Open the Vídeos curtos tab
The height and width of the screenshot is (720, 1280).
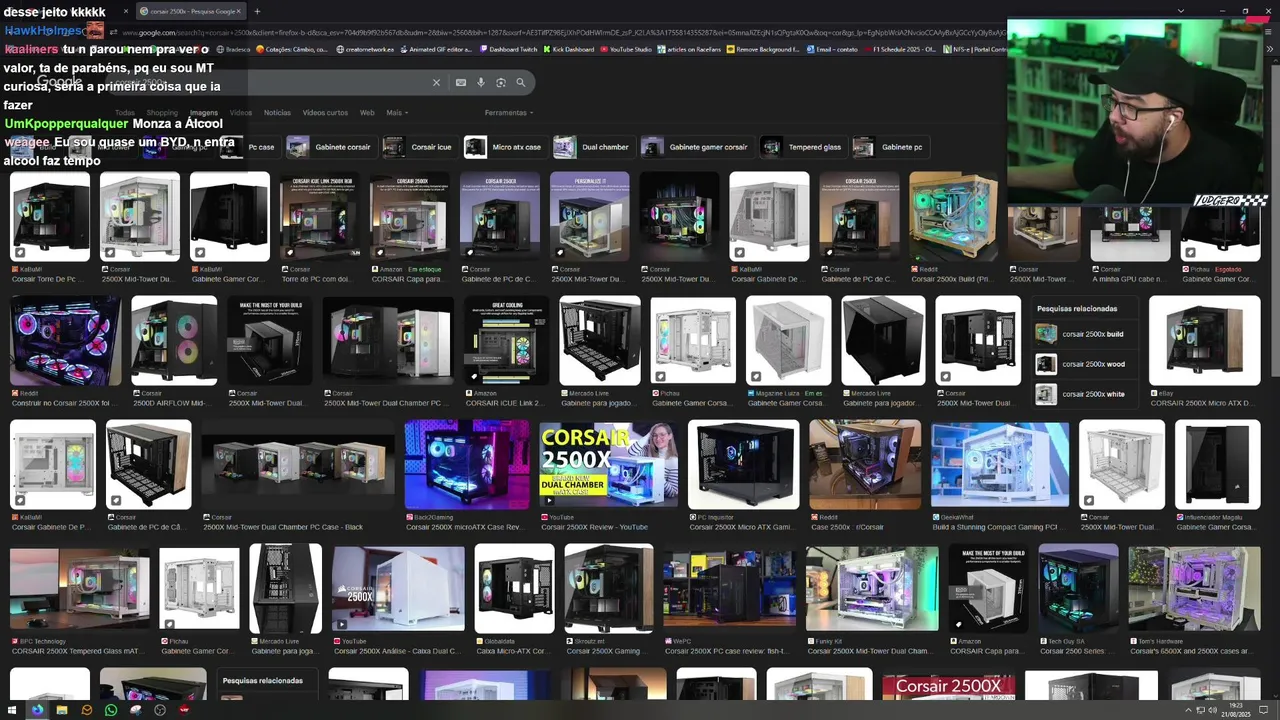(x=325, y=113)
